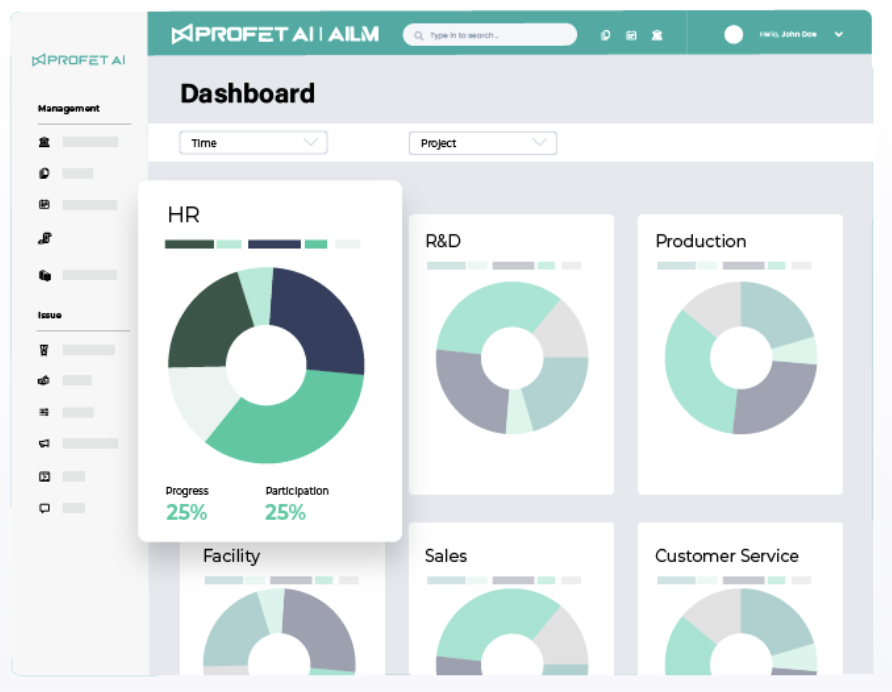This screenshot has height=692, width=892.
Task: Click the bank building icon in the sidebar
Action: tap(44, 143)
